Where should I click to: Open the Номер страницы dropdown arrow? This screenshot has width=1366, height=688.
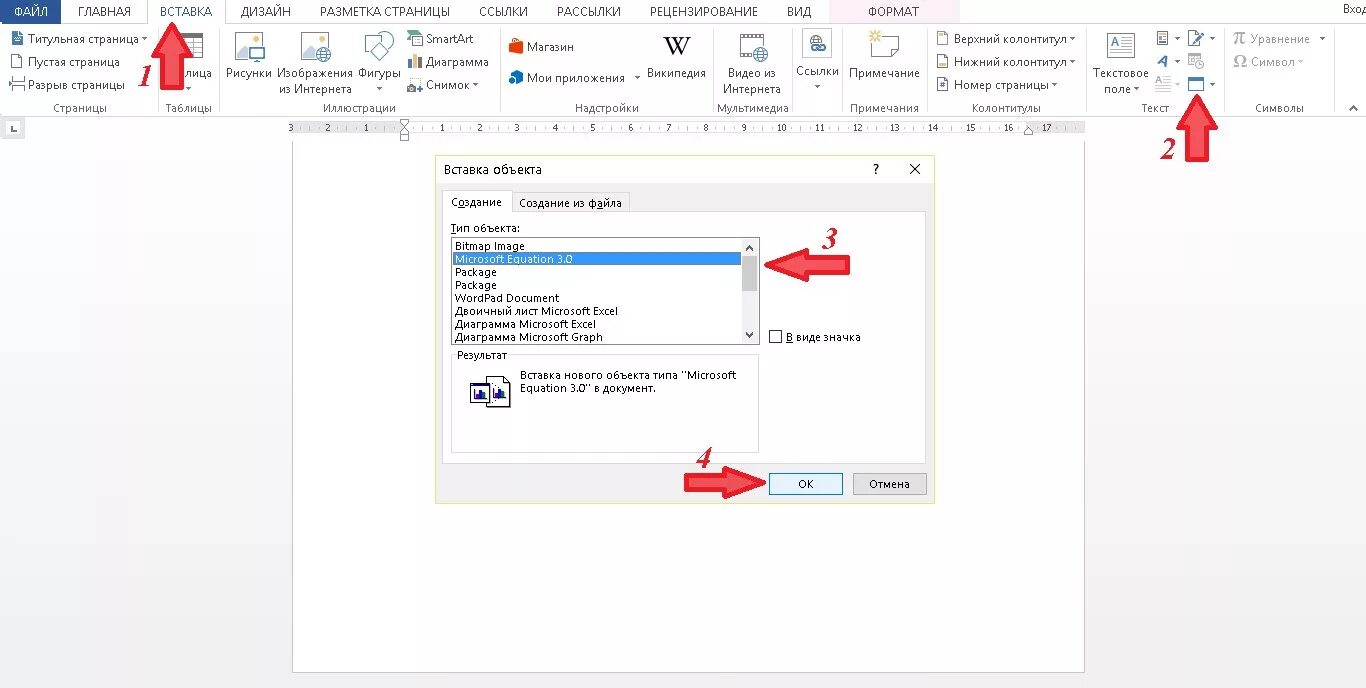[x=1057, y=85]
